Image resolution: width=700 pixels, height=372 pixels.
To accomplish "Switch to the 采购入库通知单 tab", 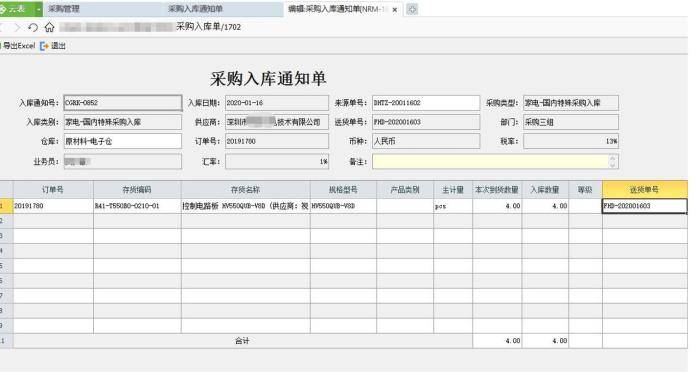I will pos(196,8).
